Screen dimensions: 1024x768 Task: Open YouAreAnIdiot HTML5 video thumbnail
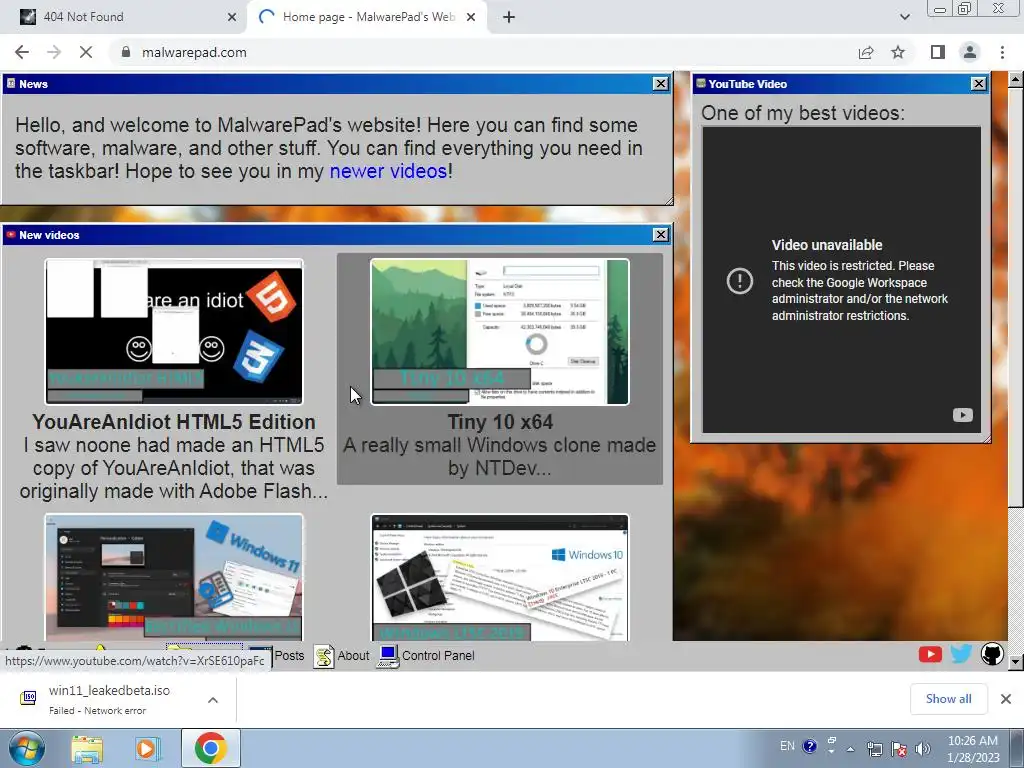tap(174, 332)
